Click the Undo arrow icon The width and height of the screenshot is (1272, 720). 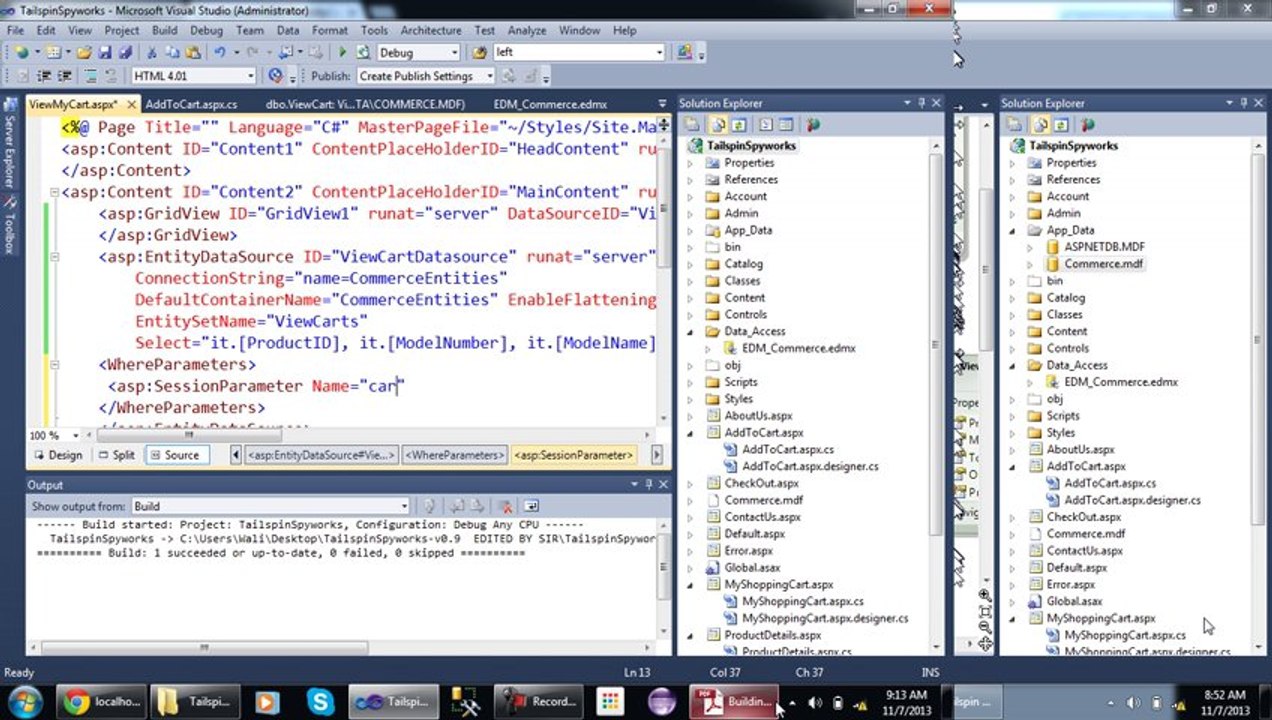(220, 52)
